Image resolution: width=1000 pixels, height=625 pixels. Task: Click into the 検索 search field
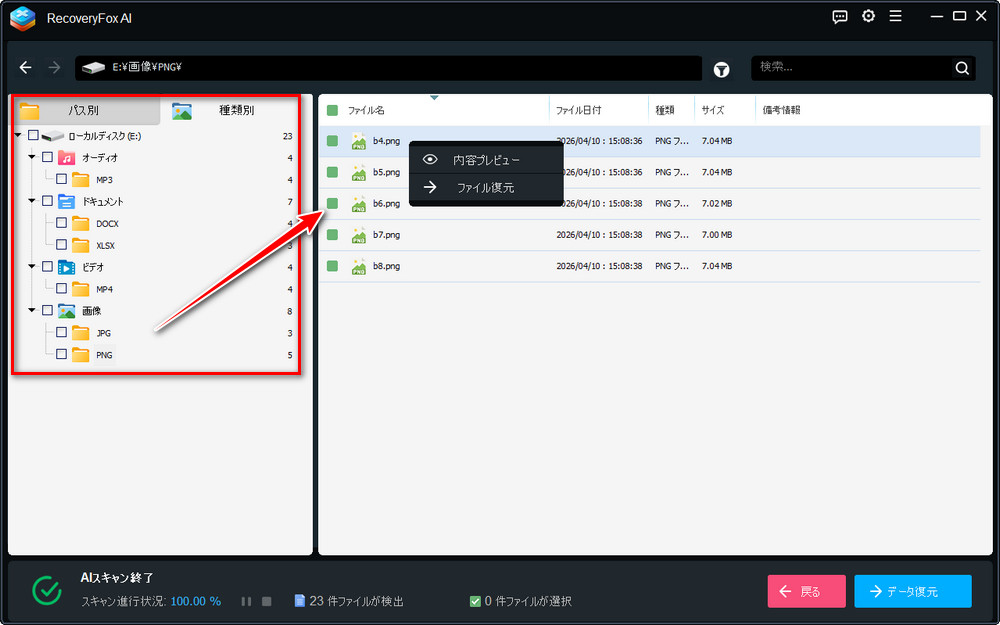tap(850, 68)
